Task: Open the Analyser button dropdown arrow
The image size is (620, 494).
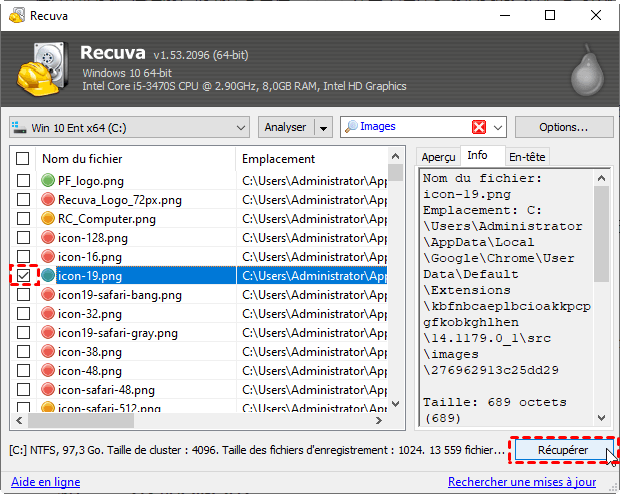Action: tap(323, 128)
